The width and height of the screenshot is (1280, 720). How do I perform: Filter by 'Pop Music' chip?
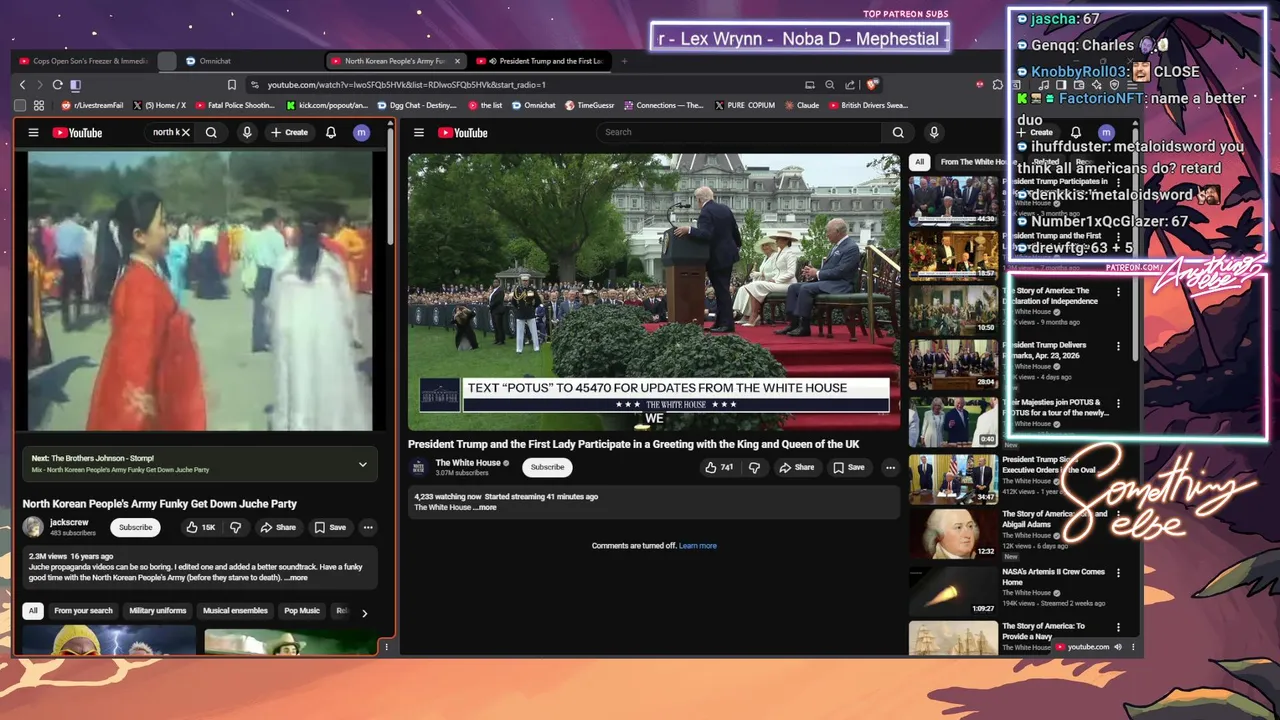click(302, 610)
